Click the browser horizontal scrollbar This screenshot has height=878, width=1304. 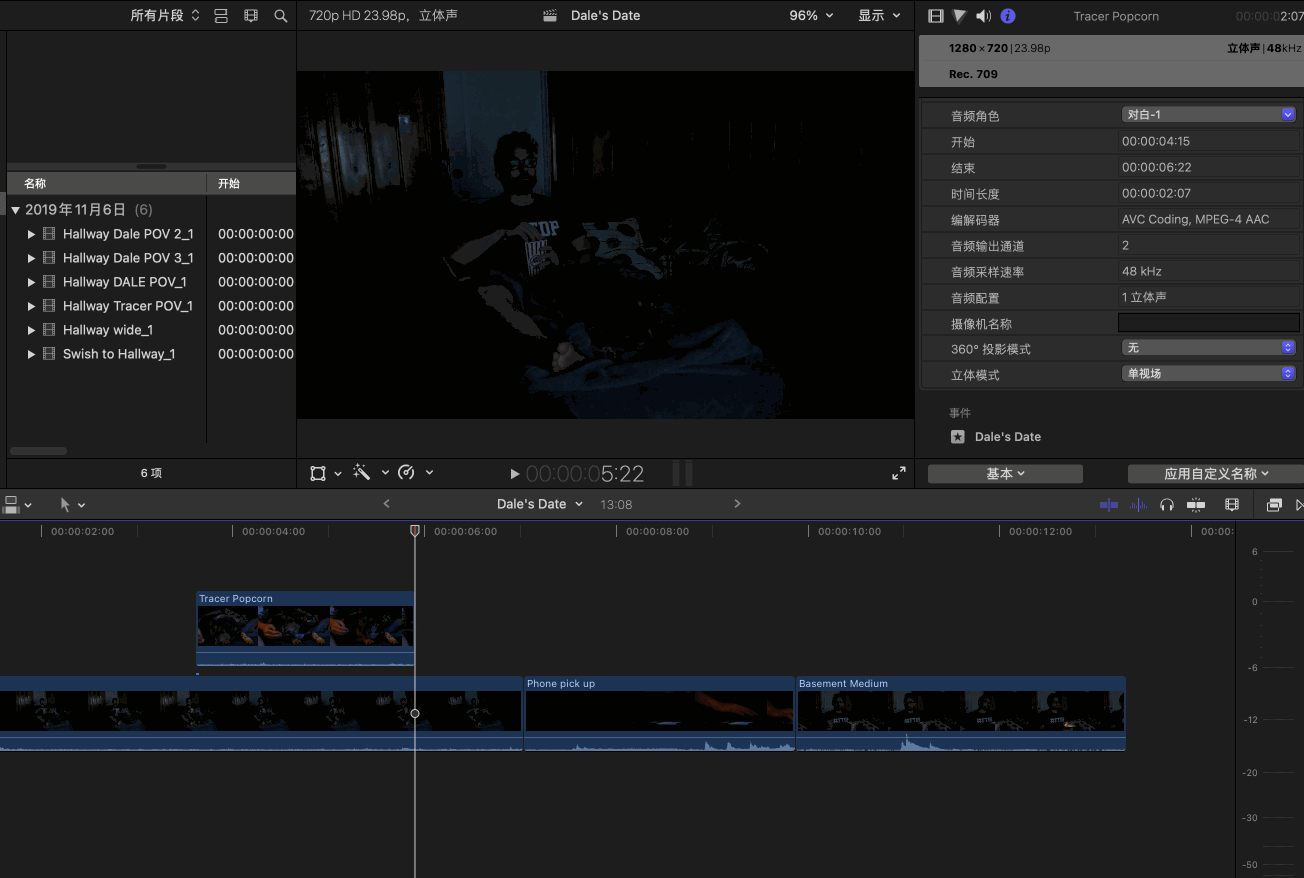click(38, 451)
